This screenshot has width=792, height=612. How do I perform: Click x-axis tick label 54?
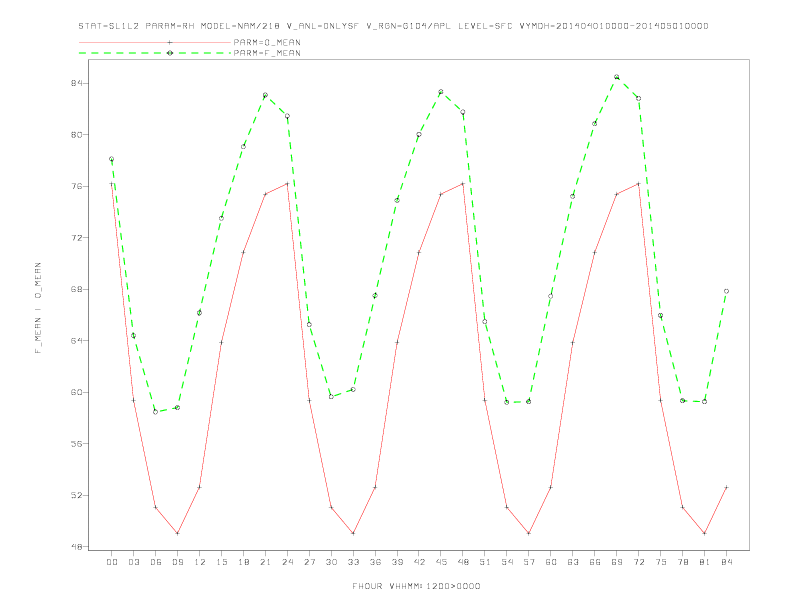(507, 562)
